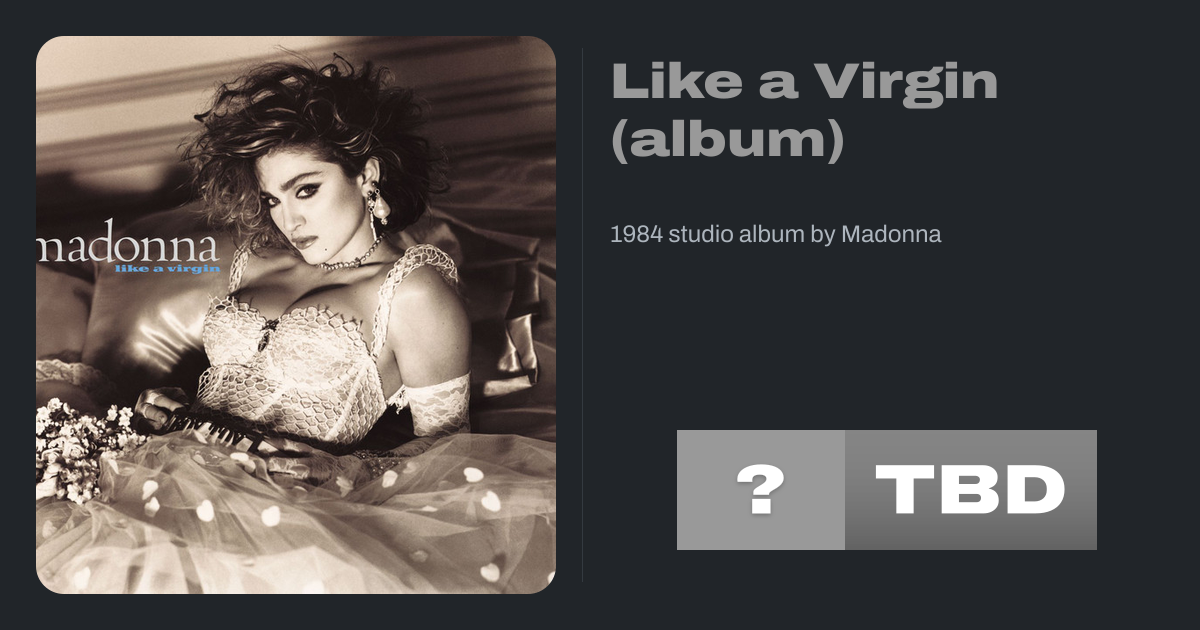The image size is (1200, 630).
Task: Click the lace glove on the arm
Action: (x=436, y=404)
